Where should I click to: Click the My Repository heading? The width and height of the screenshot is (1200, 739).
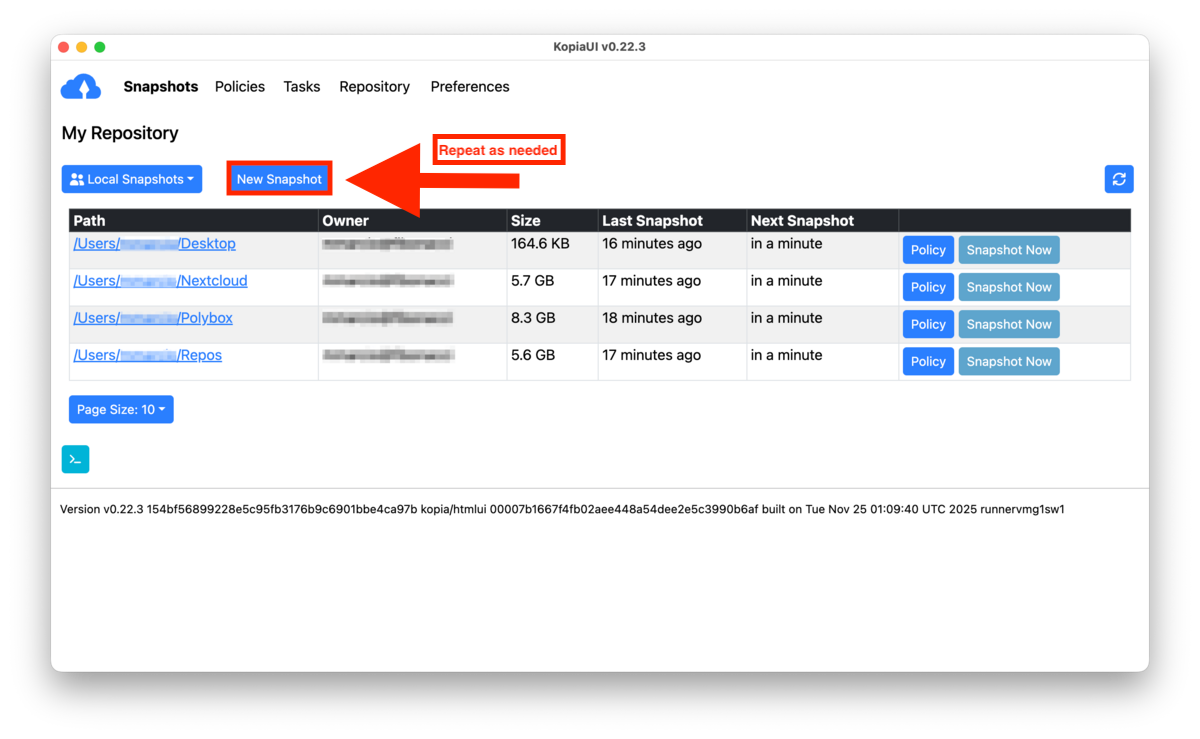click(x=120, y=133)
